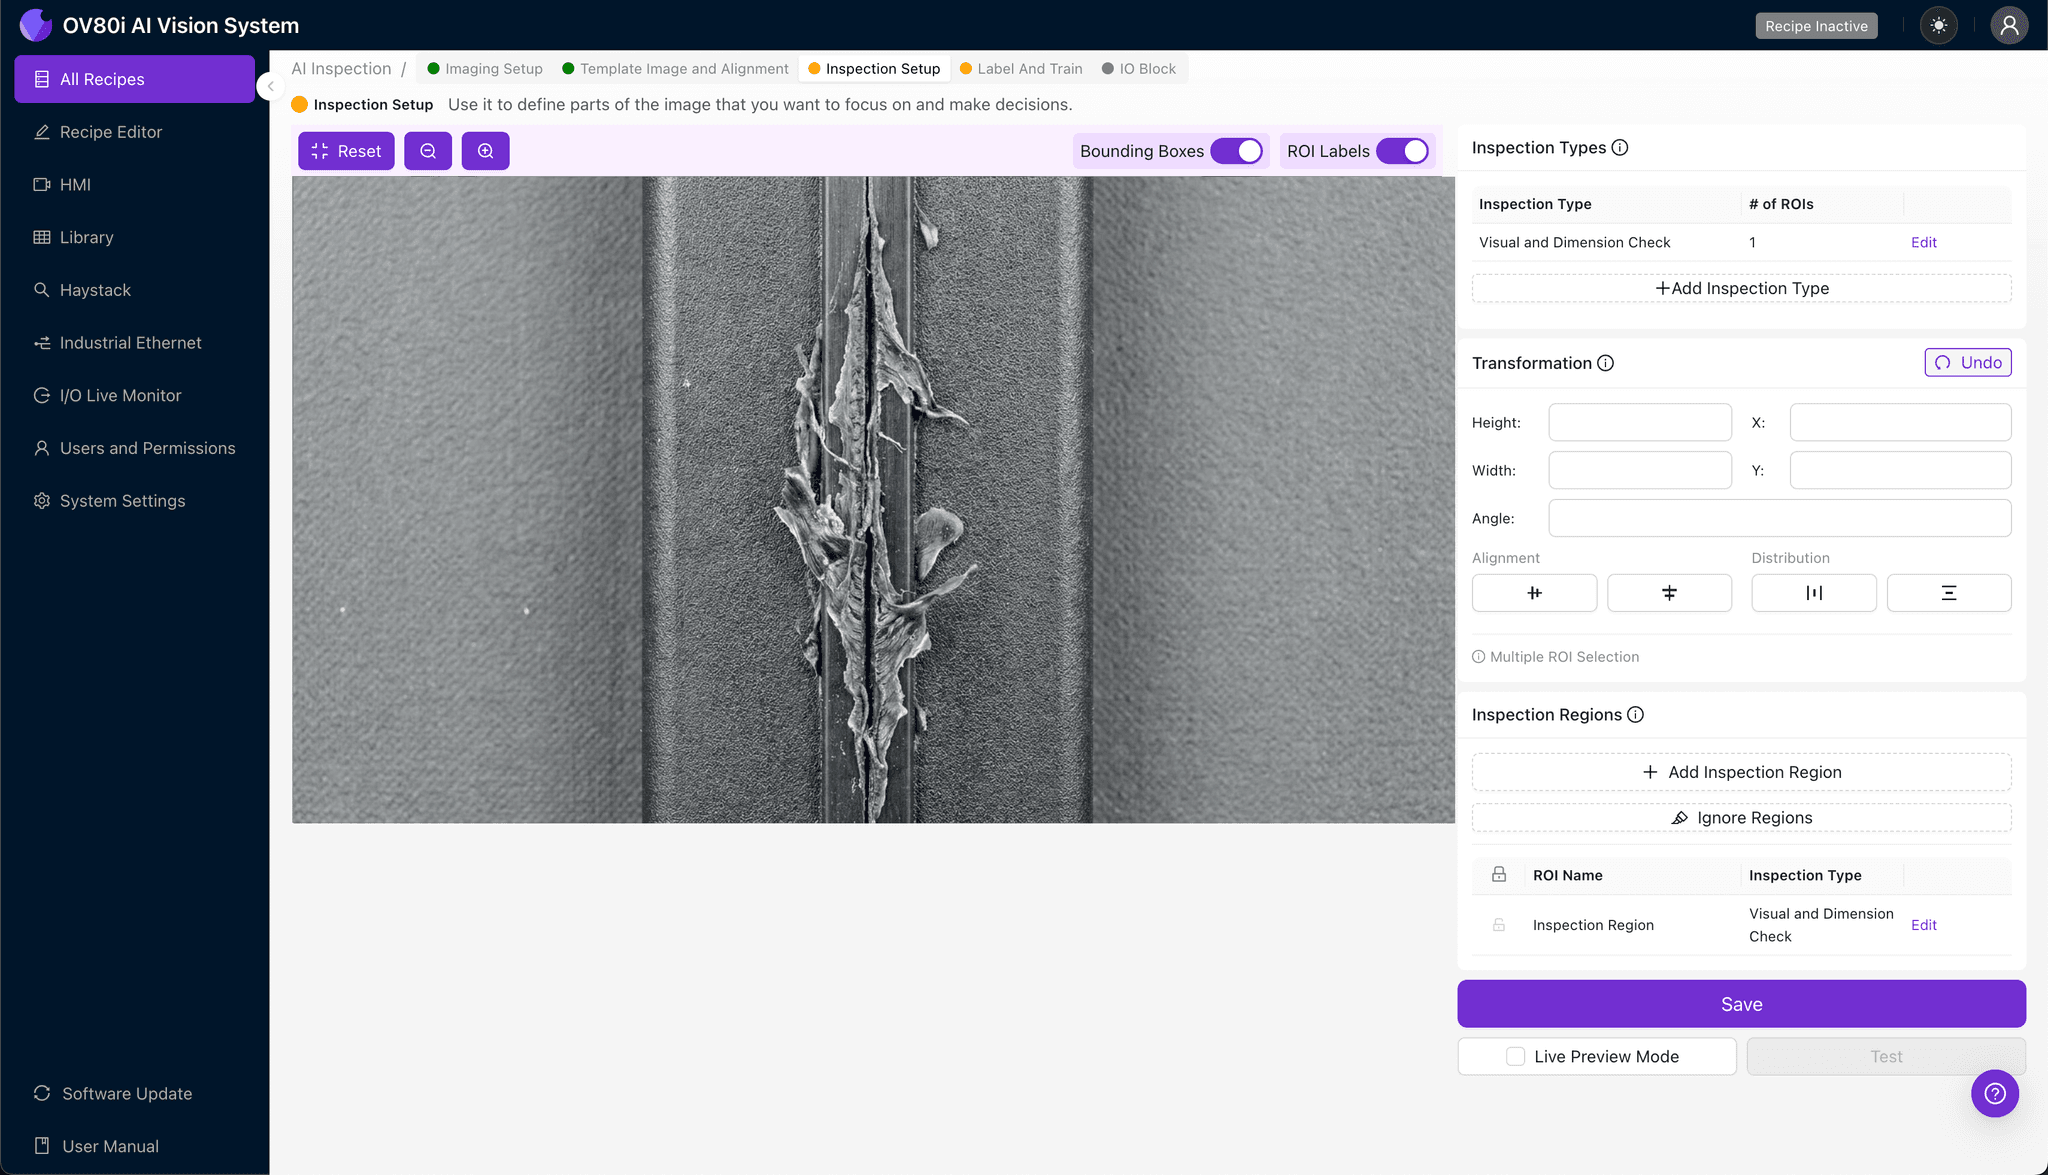Open the user profile avatar icon
2048x1175 pixels.
(x=2009, y=26)
